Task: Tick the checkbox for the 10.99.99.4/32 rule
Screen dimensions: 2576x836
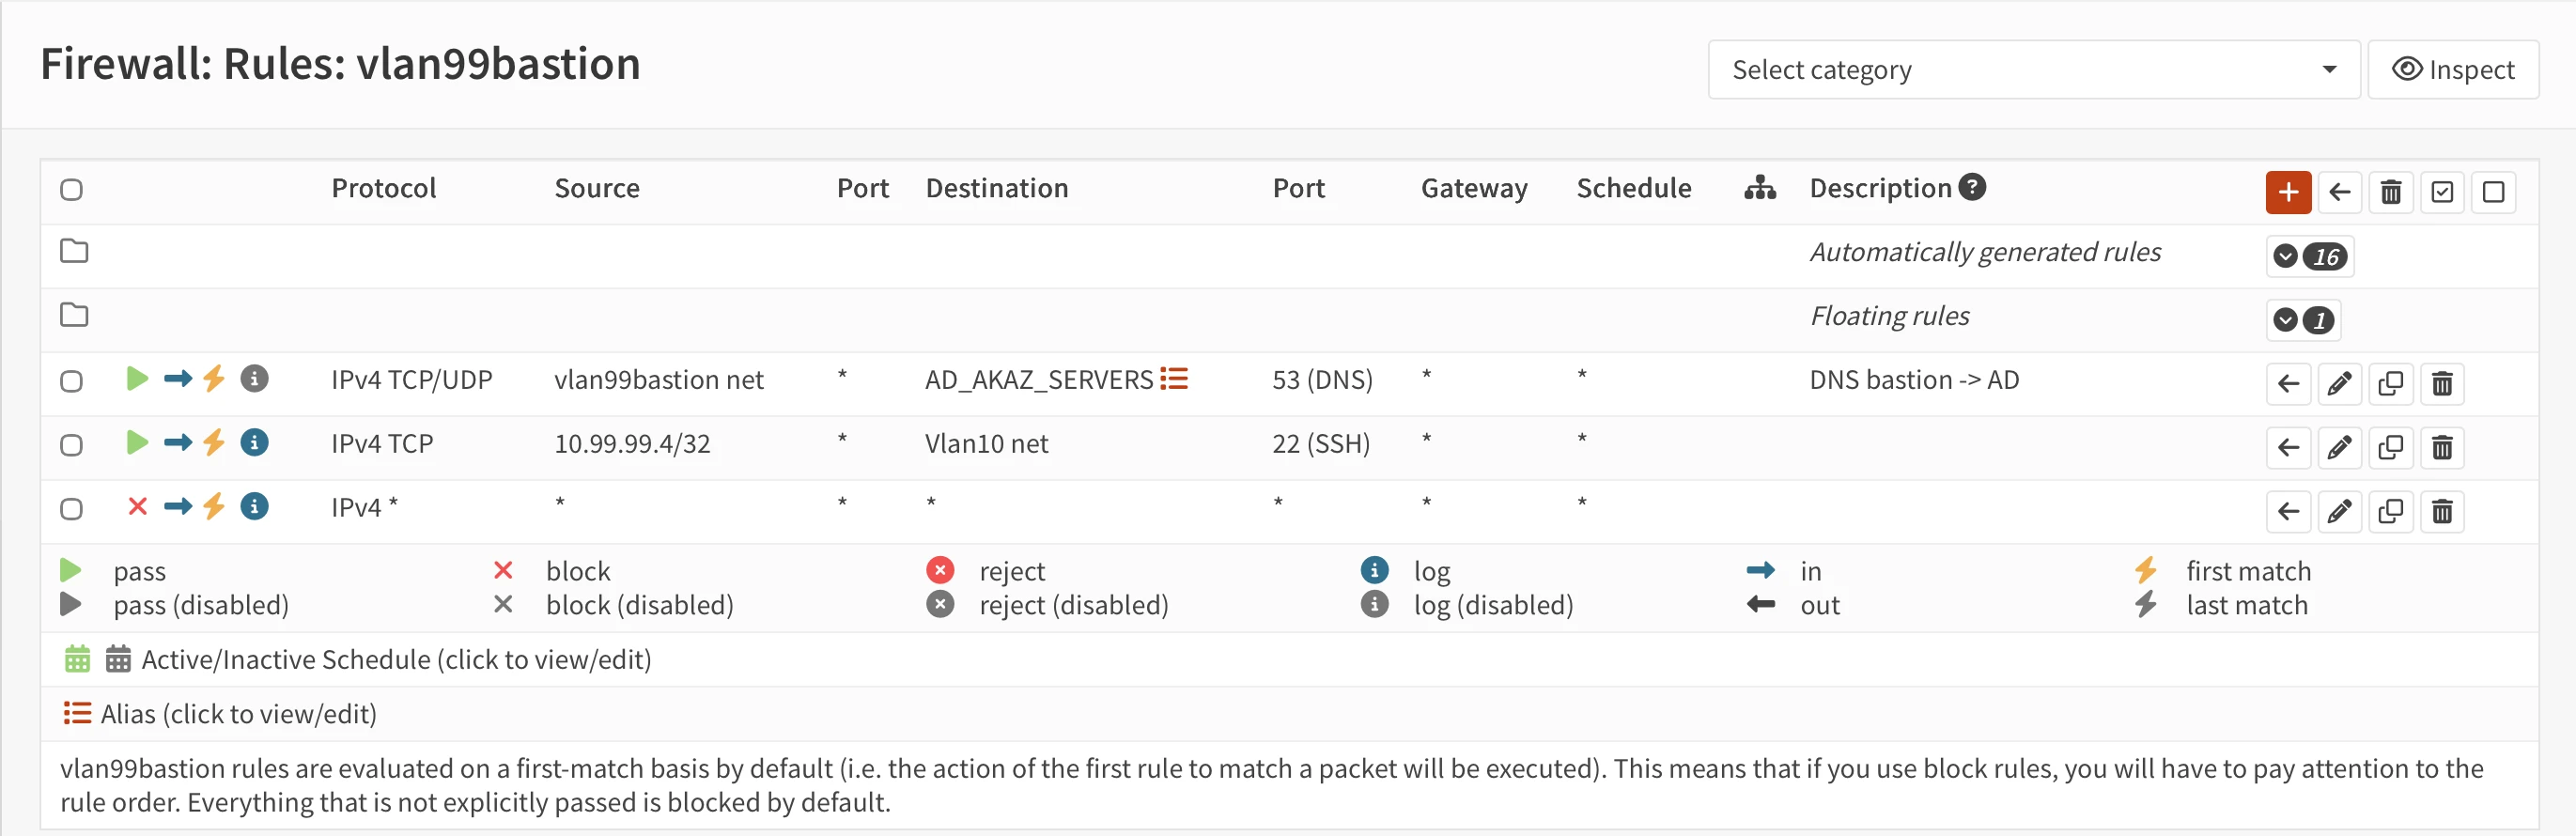Action: click(71, 445)
